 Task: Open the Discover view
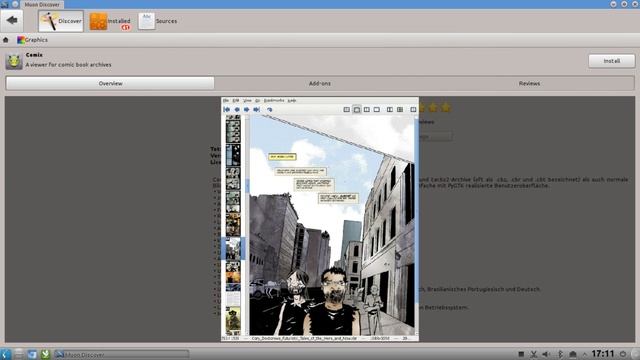pos(61,21)
